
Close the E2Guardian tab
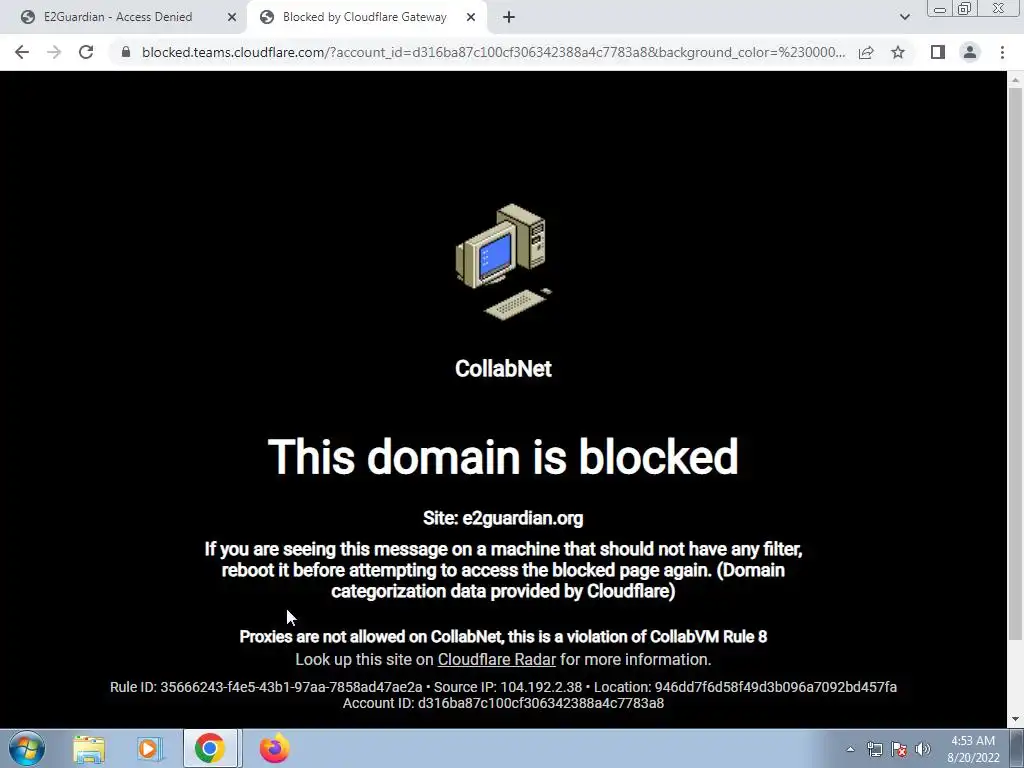coord(232,17)
